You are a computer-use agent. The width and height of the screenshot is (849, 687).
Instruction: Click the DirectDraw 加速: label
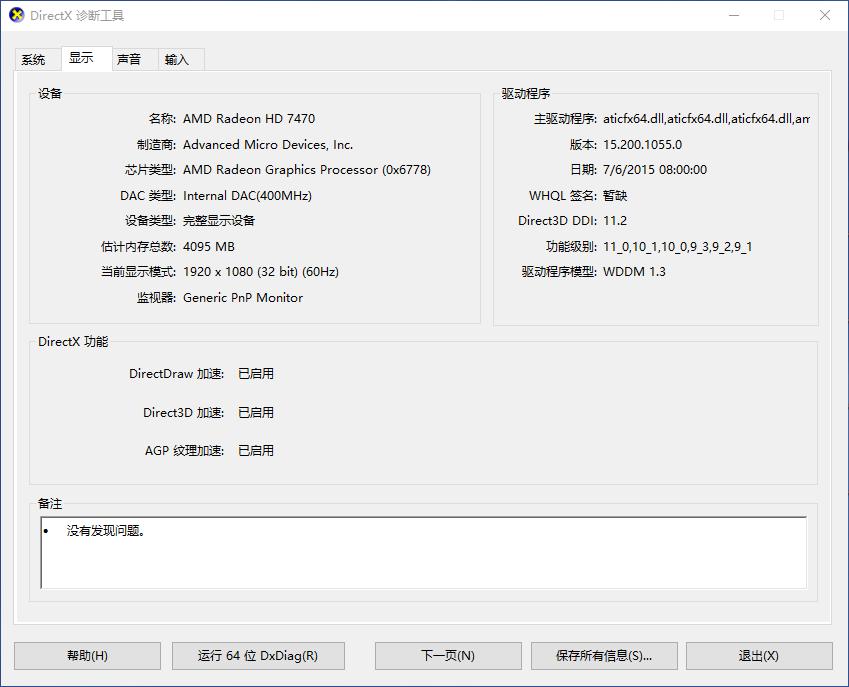(177, 374)
